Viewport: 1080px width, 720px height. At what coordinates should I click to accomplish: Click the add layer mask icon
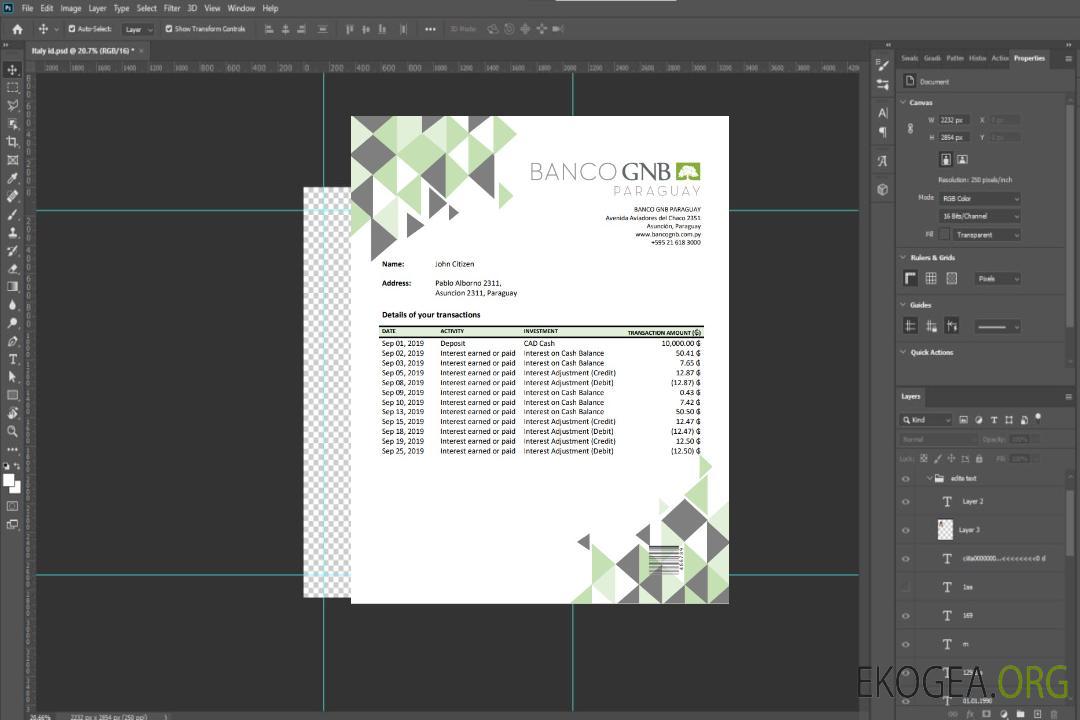tap(986, 714)
